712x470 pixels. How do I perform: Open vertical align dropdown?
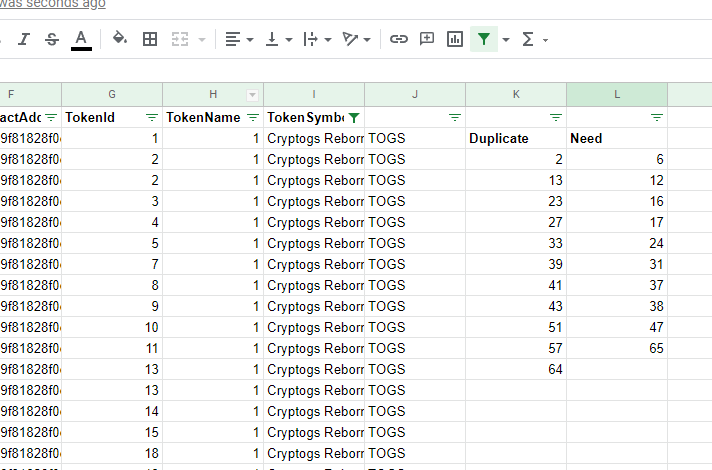(x=278, y=40)
